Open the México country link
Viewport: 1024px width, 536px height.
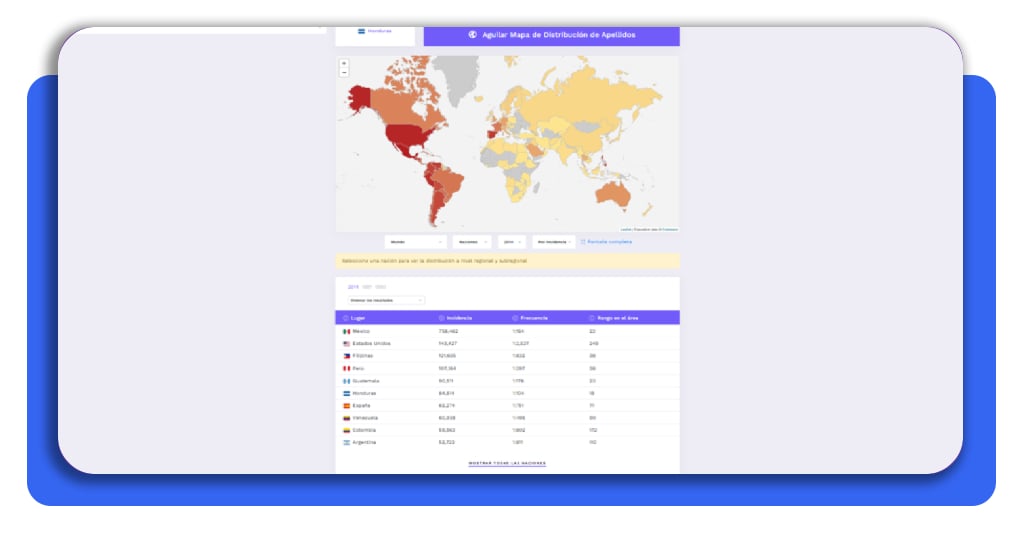pos(361,331)
